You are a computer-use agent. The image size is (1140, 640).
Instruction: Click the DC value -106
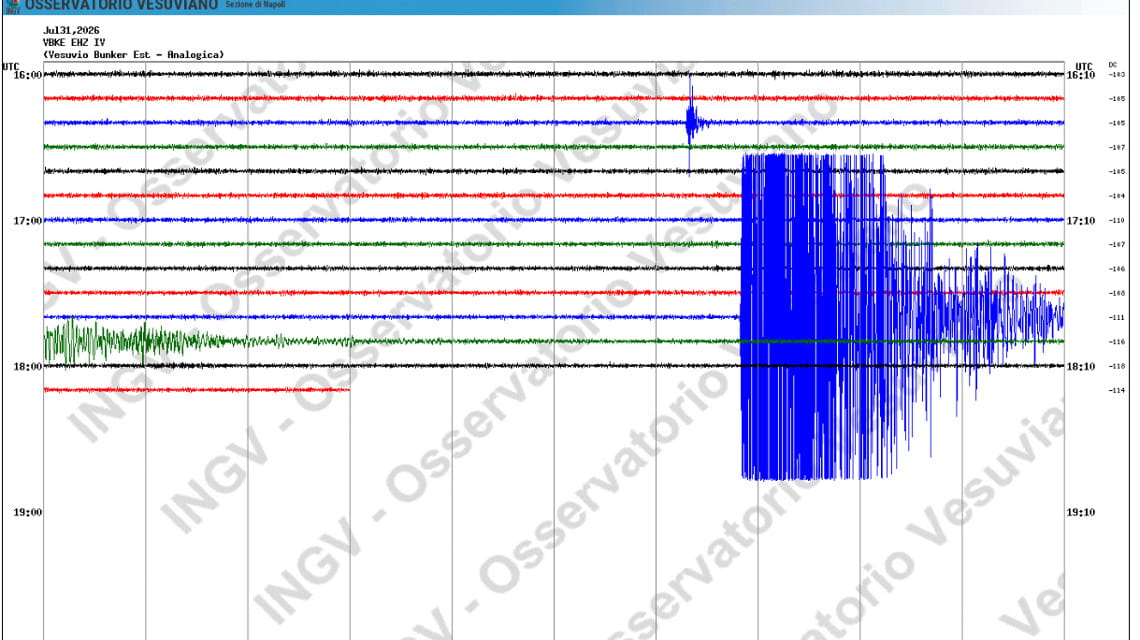click(x=1117, y=268)
